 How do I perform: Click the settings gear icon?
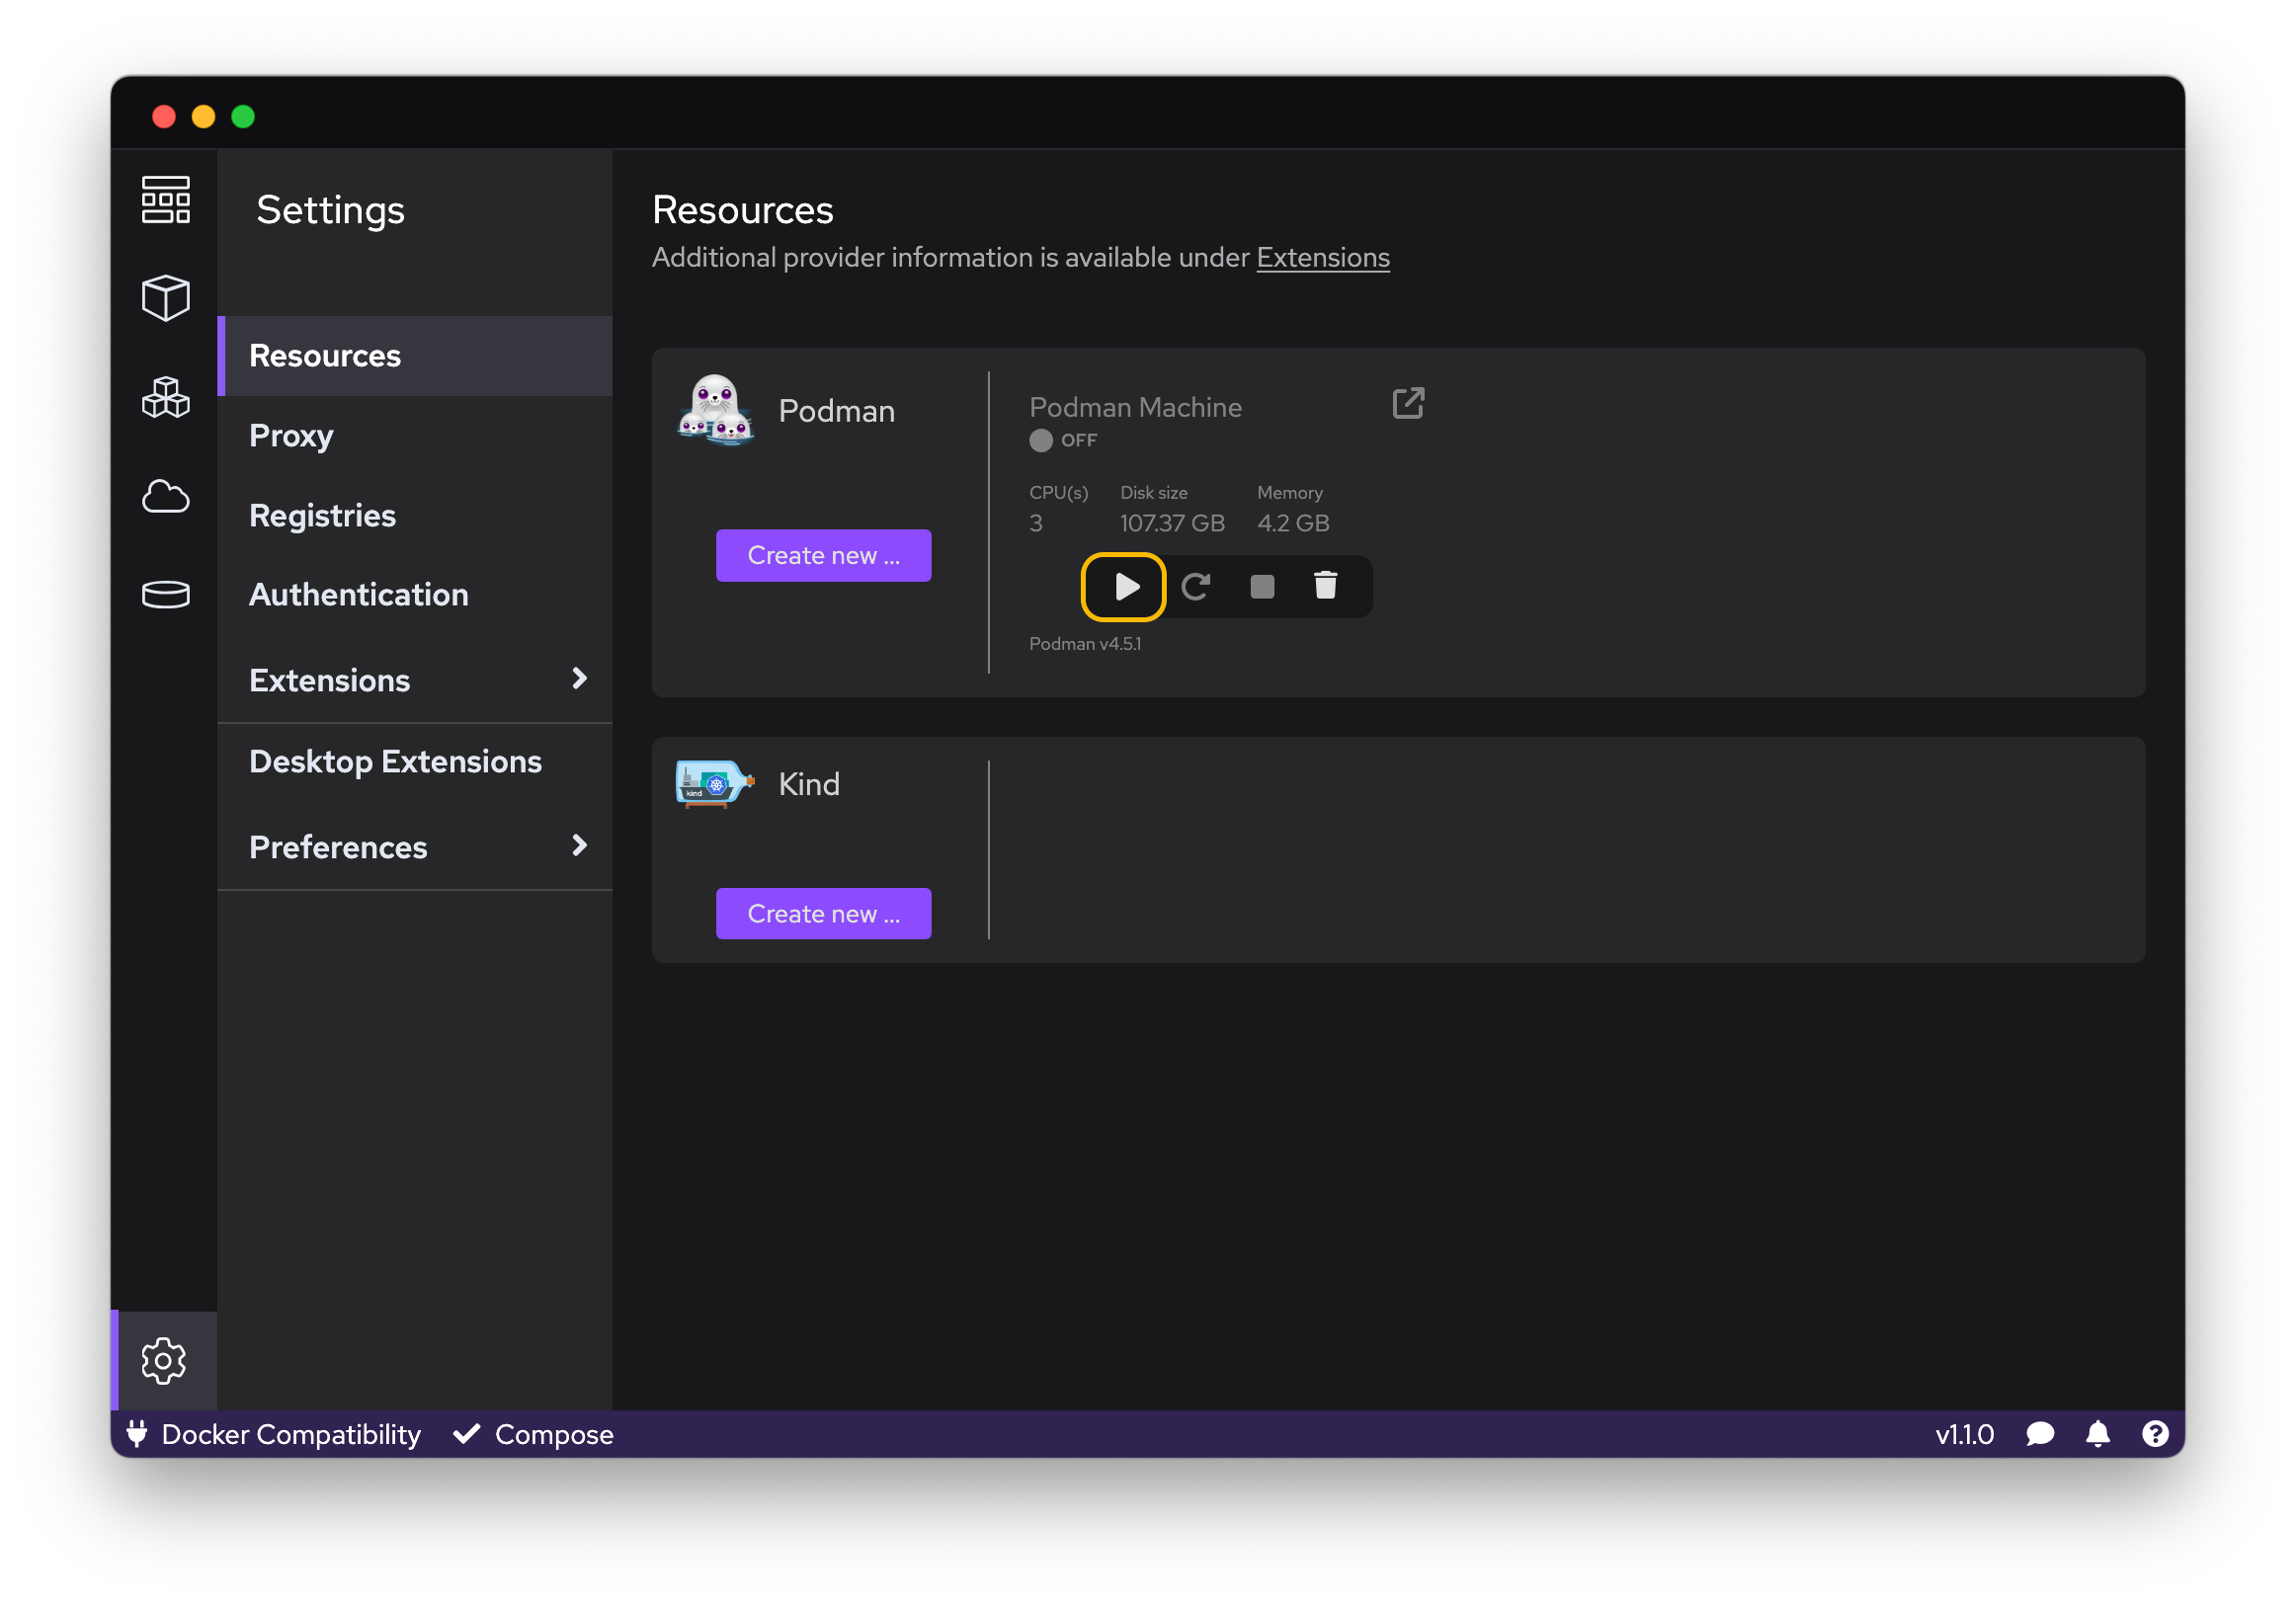click(164, 1358)
